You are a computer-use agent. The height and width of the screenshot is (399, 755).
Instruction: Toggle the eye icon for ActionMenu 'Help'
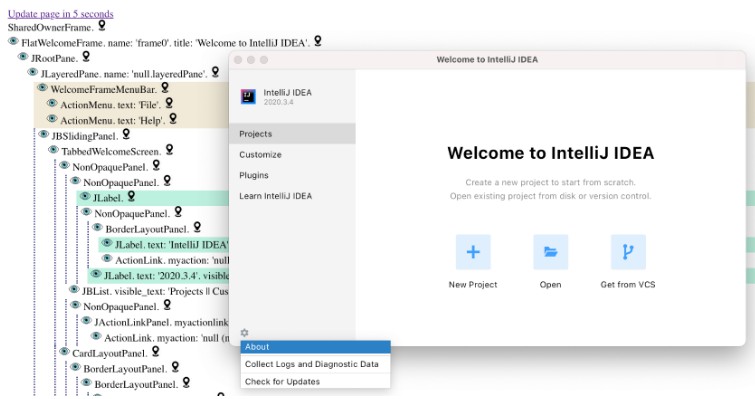52,119
